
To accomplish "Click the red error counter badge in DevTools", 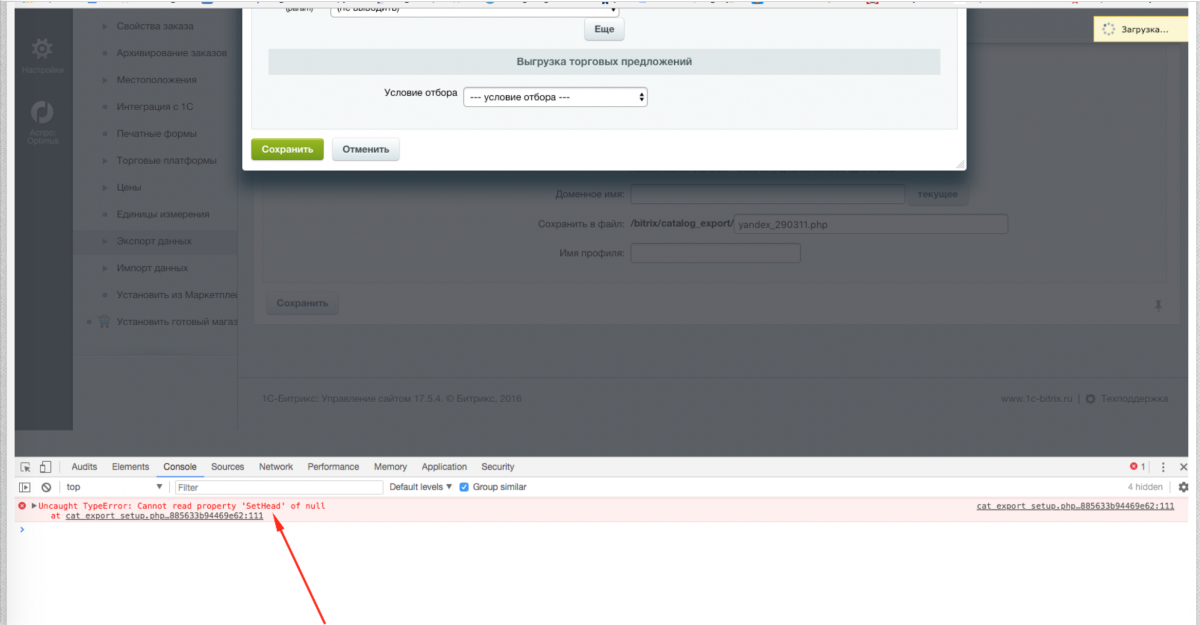I will point(1136,466).
